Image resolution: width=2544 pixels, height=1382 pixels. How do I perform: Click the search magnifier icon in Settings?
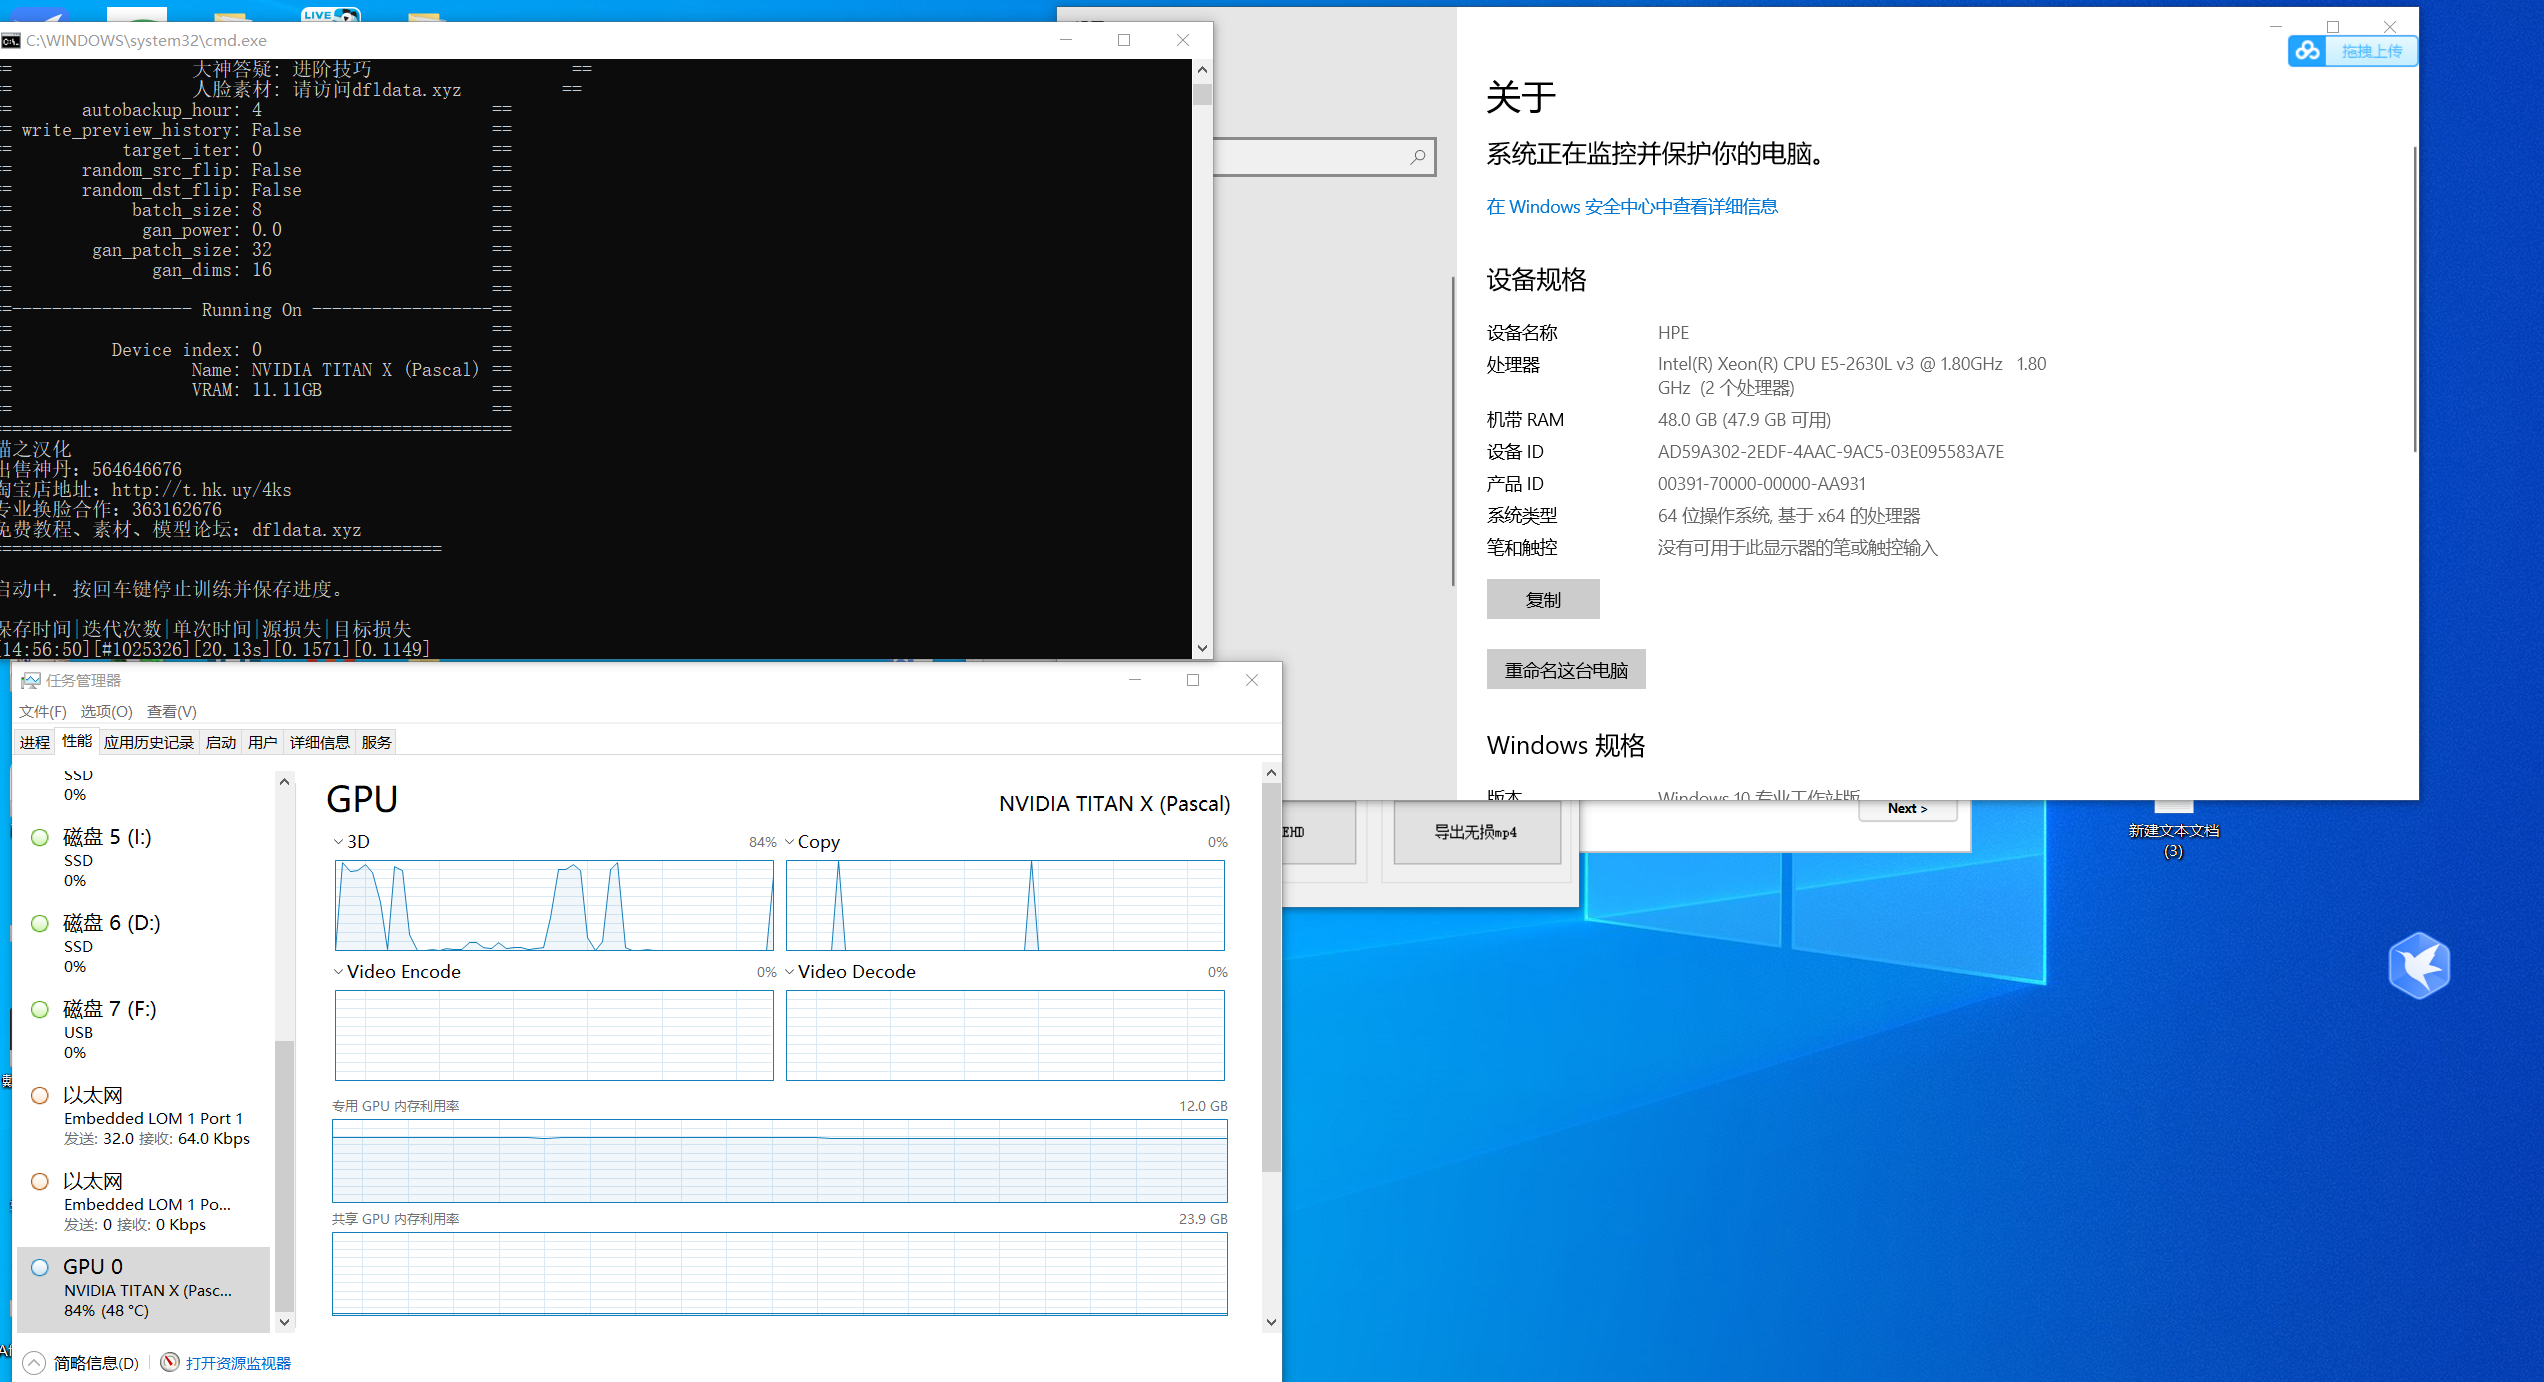(1417, 157)
